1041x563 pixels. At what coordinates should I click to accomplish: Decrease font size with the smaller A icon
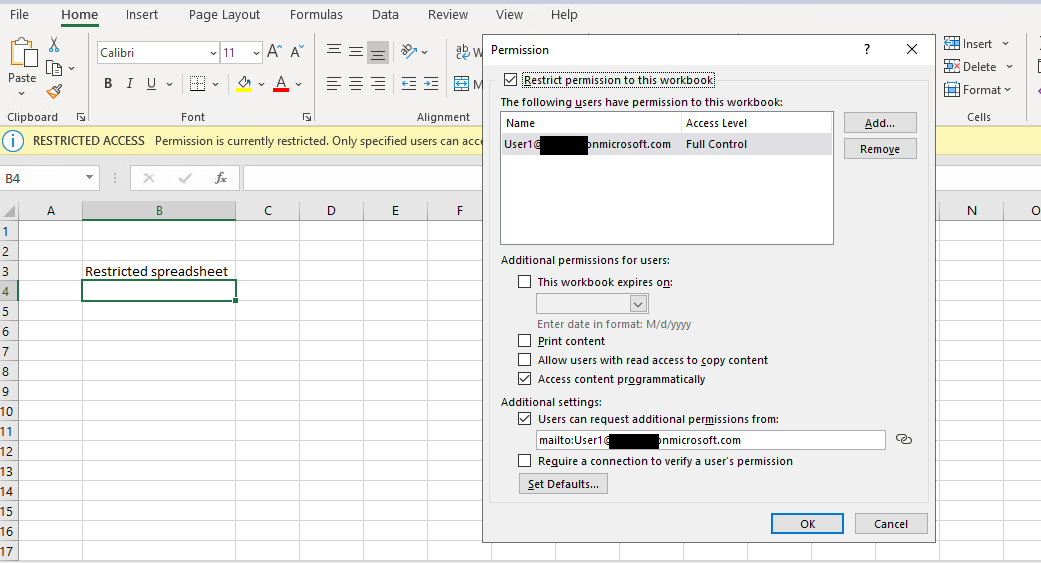297,52
